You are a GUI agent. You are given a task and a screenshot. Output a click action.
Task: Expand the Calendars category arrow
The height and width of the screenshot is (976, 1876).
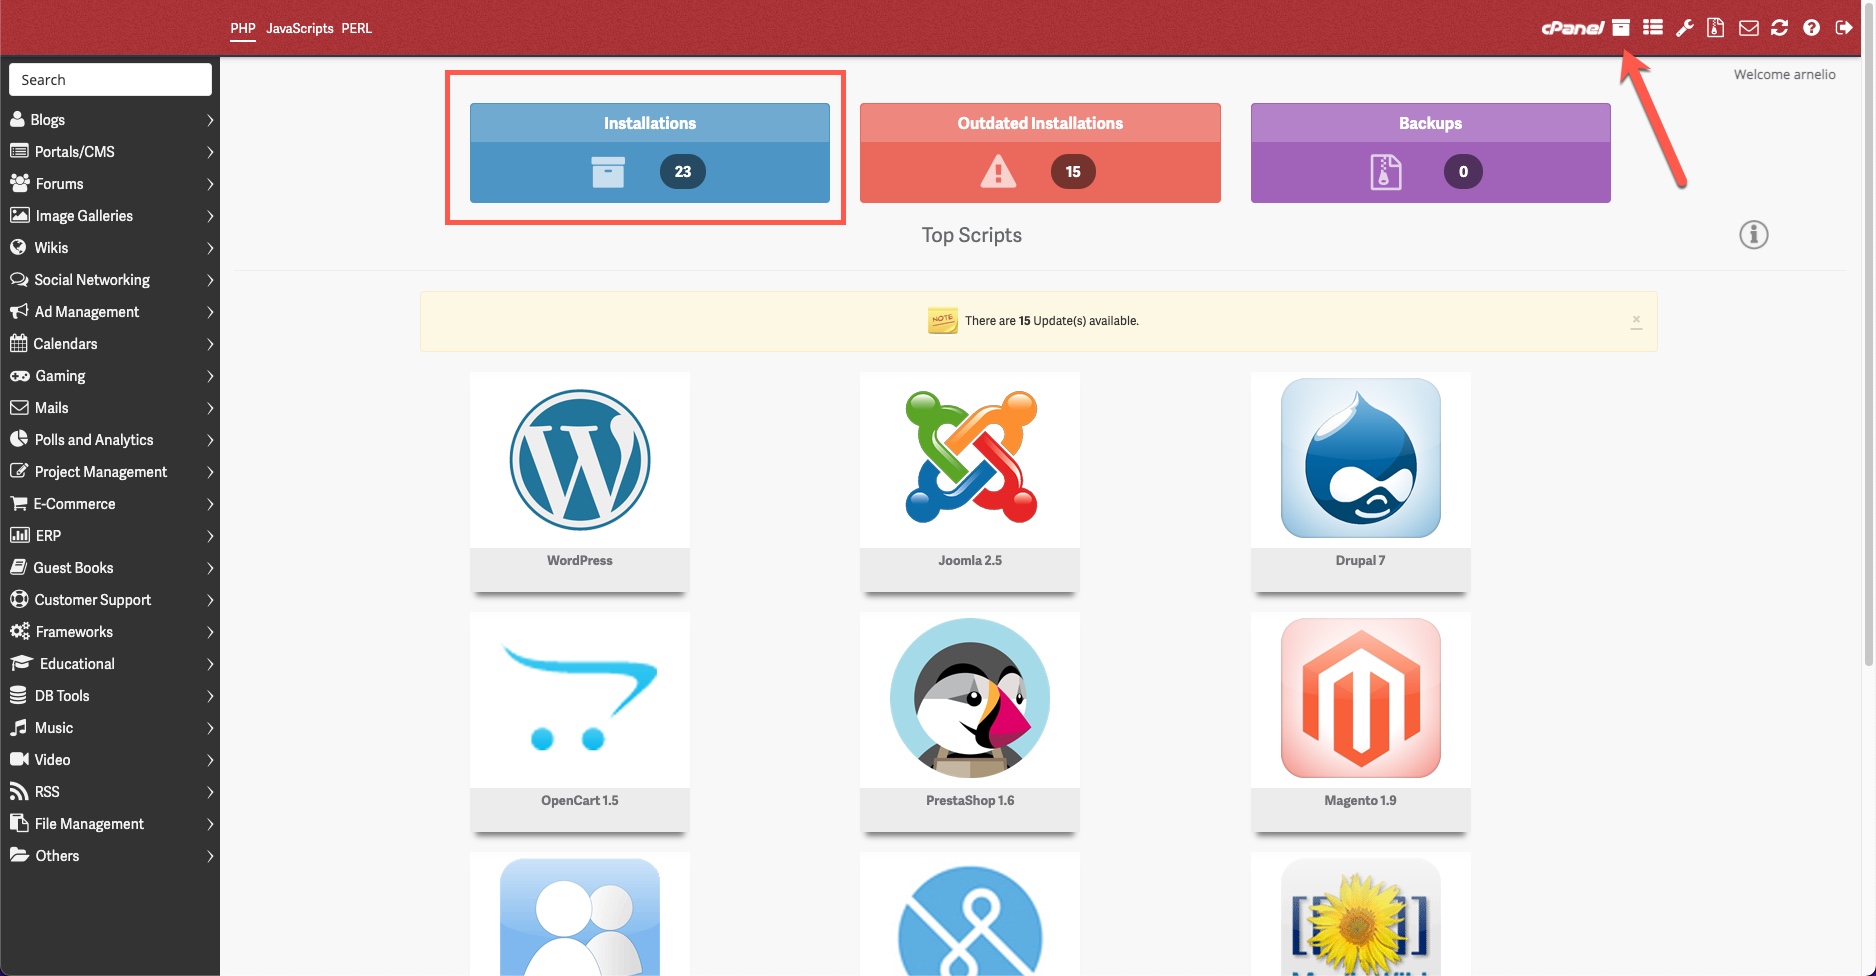(210, 344)
